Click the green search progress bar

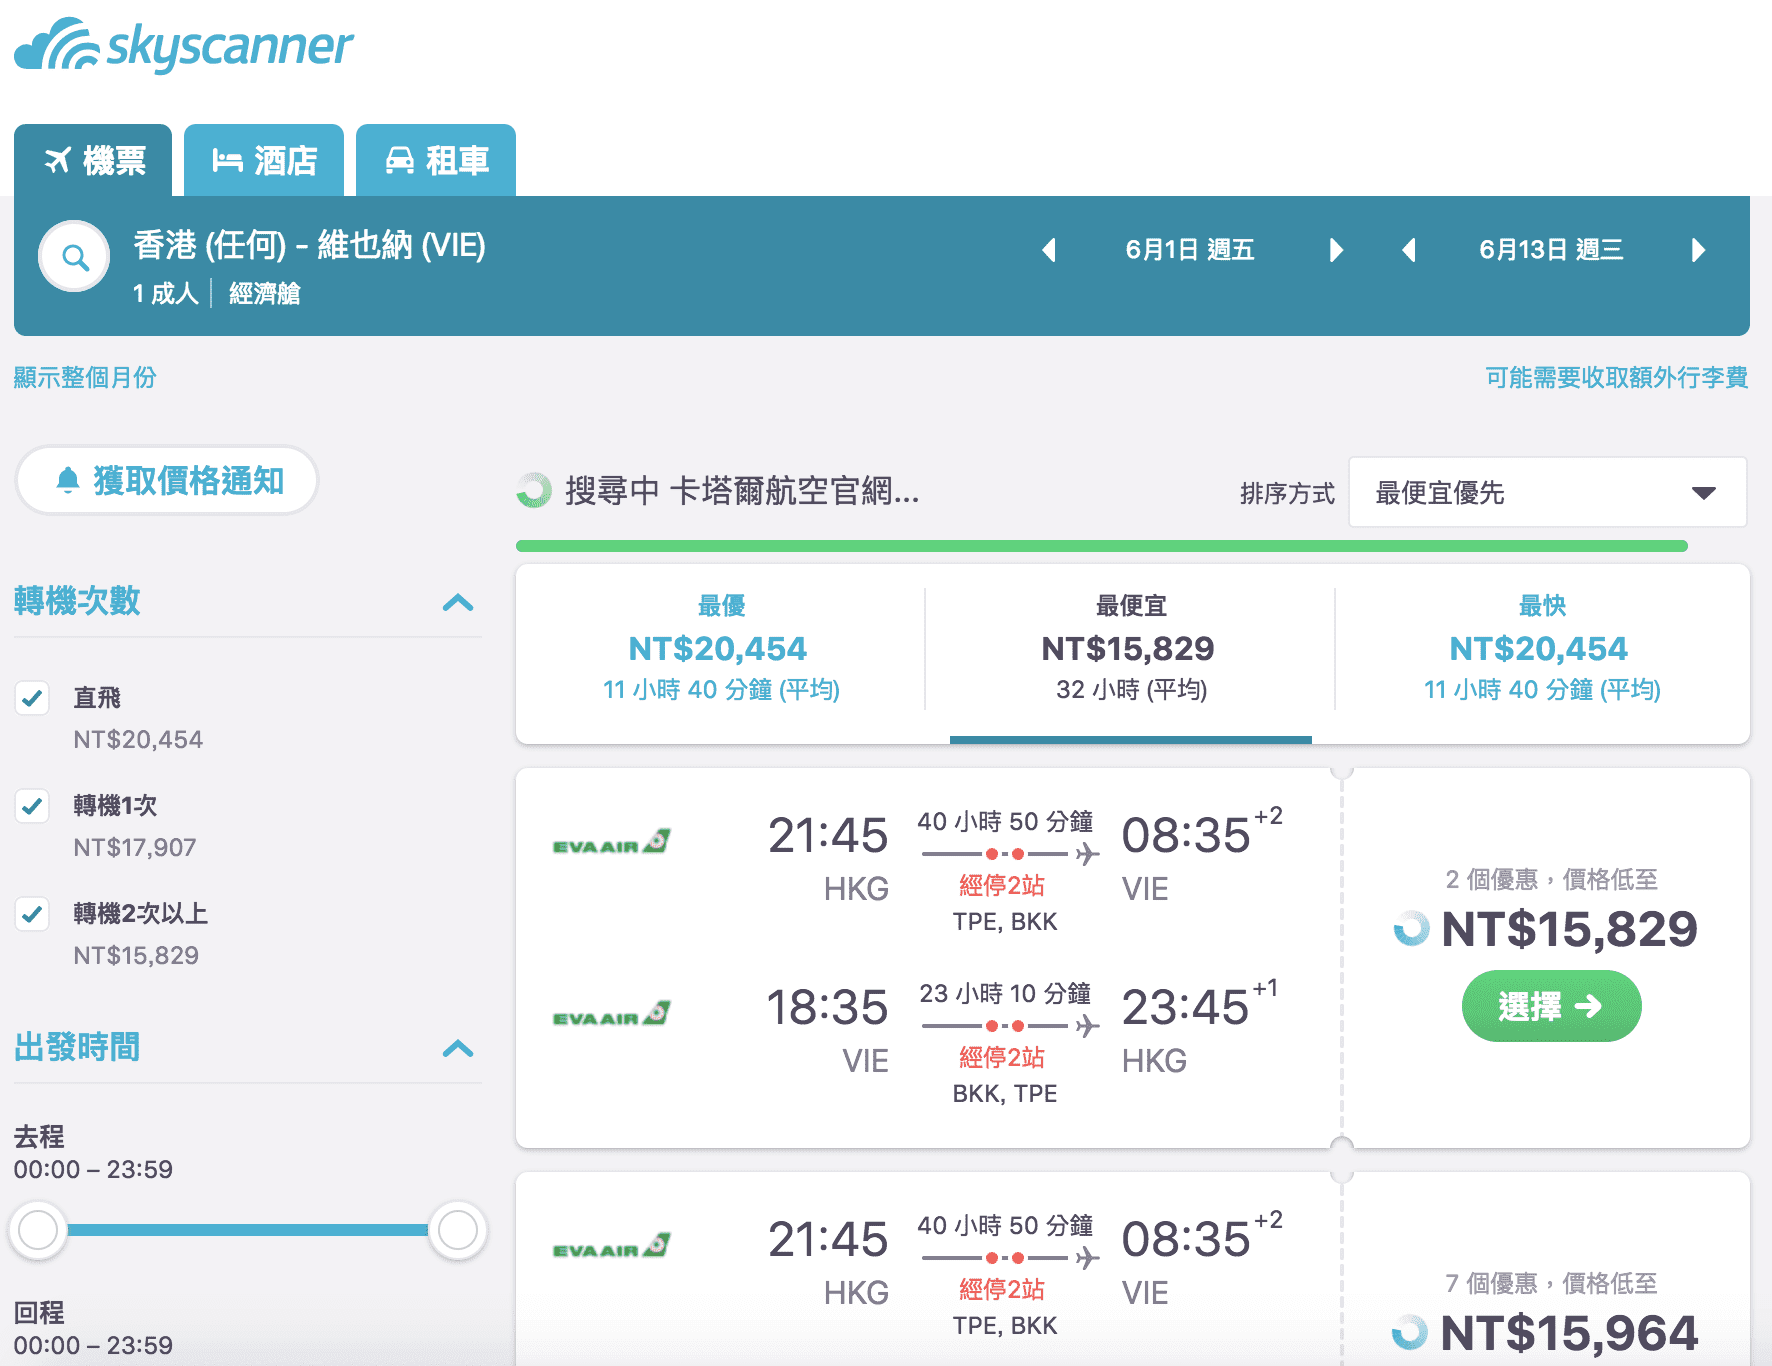tap(1102, 546)
